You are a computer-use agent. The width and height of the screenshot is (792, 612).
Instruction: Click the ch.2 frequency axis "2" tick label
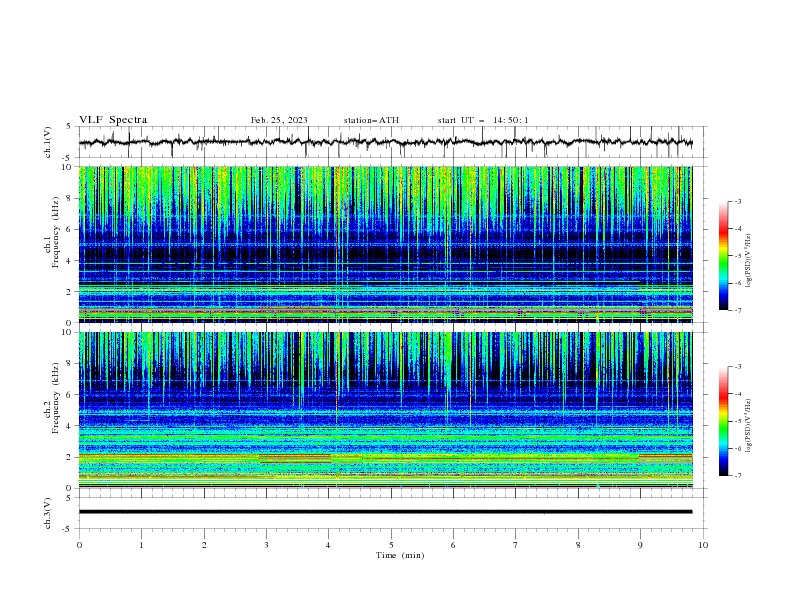click(70, 457)
